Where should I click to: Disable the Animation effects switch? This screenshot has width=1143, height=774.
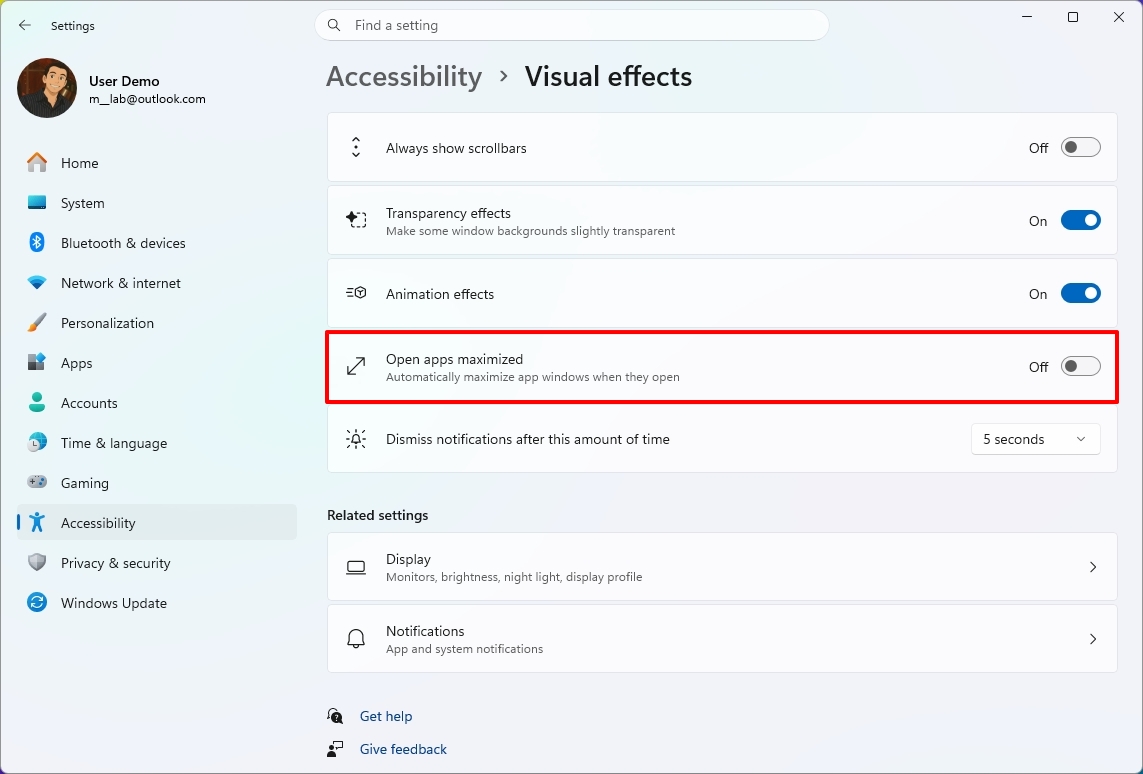point(1080,294)
